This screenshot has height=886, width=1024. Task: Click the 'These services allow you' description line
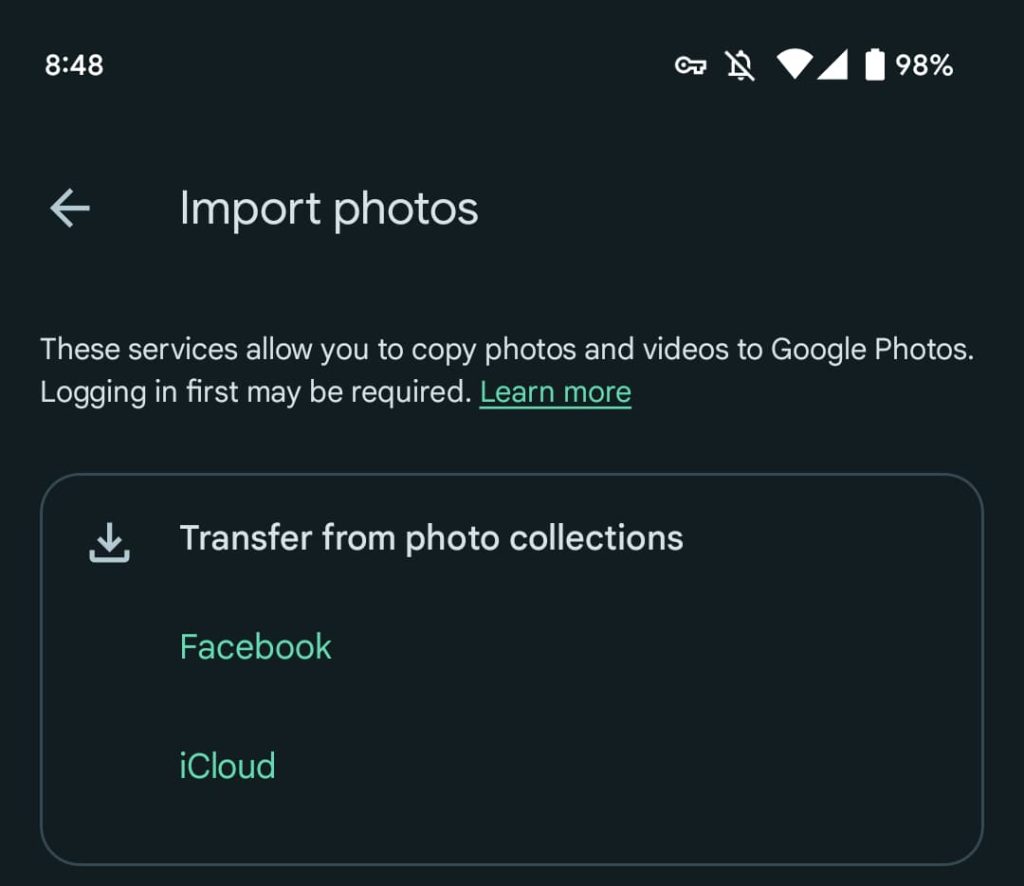click(300, 350)
